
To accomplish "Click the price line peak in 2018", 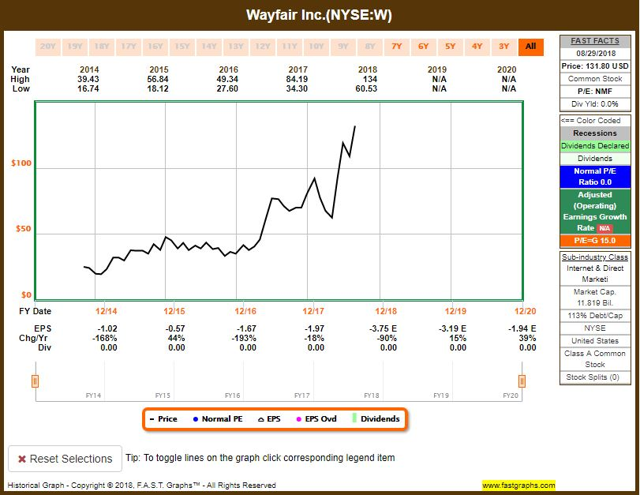I will [355, 127].
